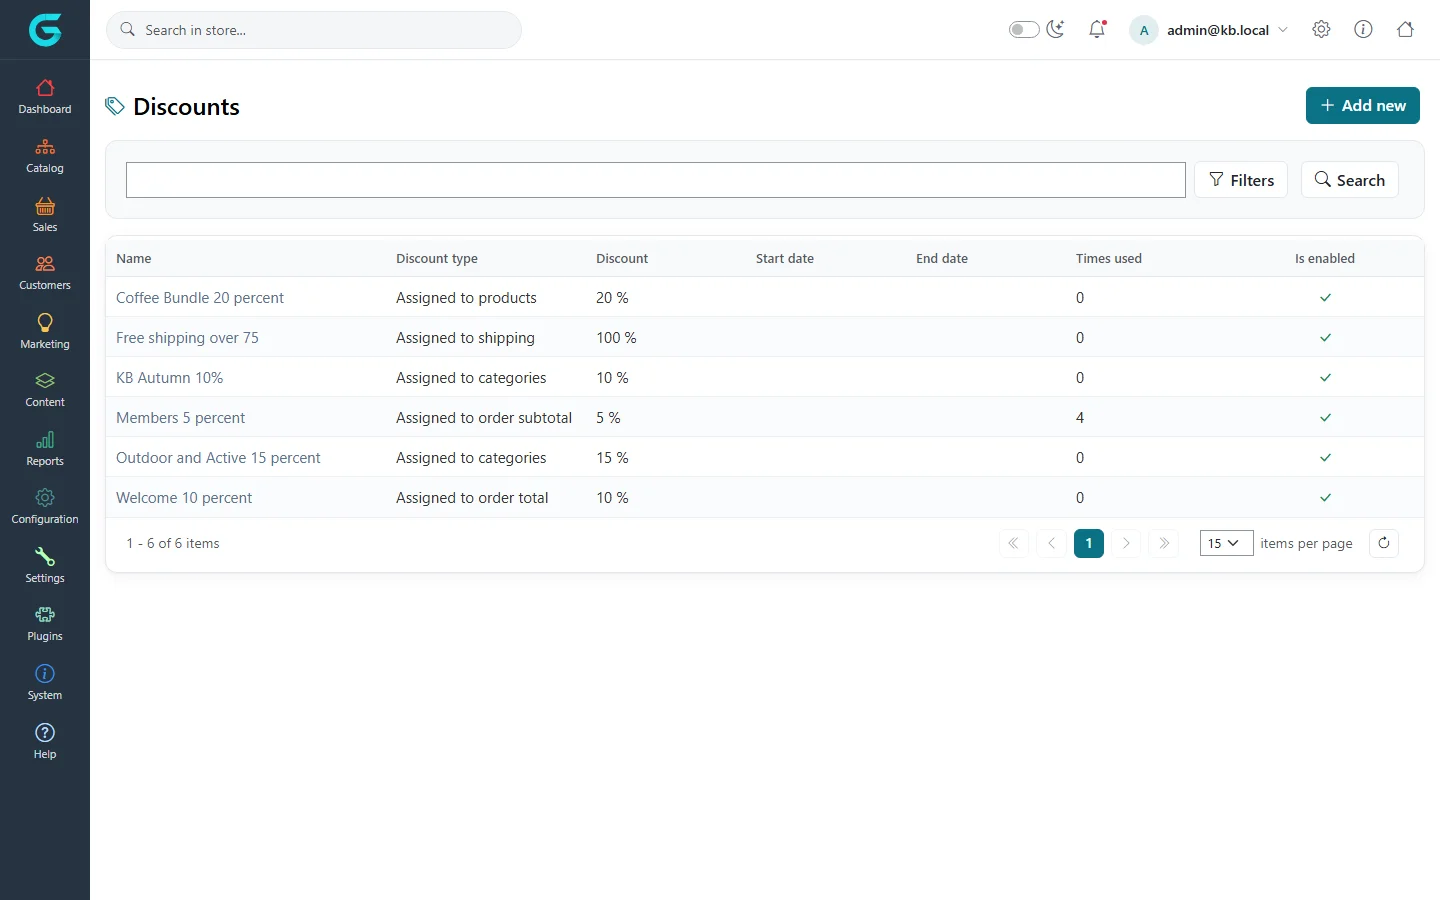Focus the discount name search field
Screen dimensions: 1440x900
tap(656, 180)
